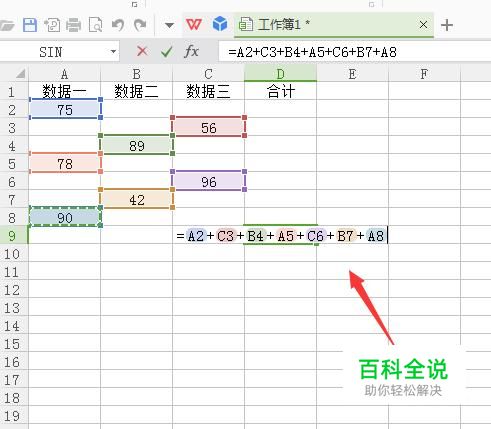Click the Save floppy disk icon
The height and width of the screenshot is (429, 491).
tap(29, 25)
